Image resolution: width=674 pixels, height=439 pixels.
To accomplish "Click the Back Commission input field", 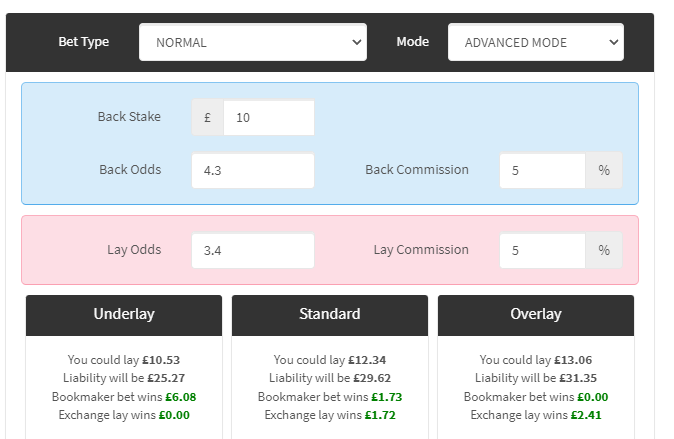I will coord(542,170).
